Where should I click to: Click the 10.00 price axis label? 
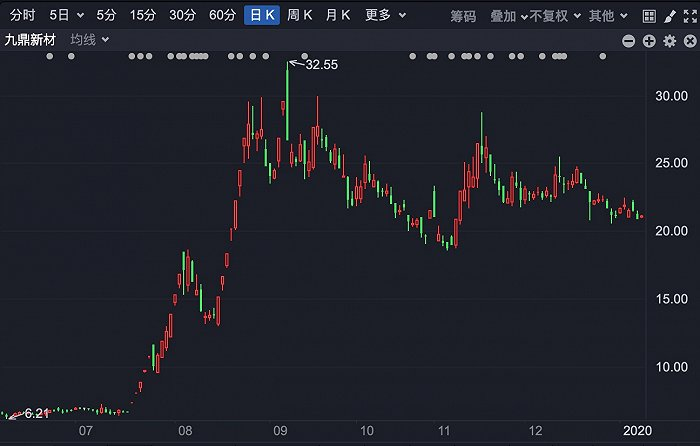pyautogui.click(x=671, y=367)
